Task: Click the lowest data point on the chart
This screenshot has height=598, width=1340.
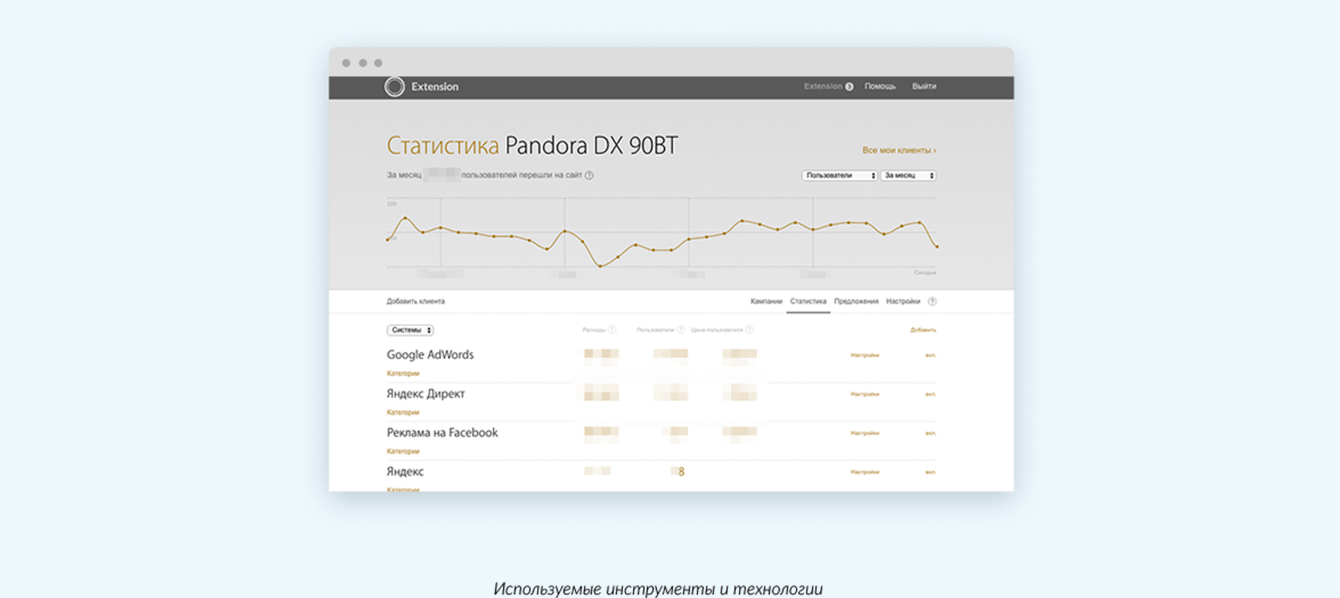Action: click(x=600, y=266)
